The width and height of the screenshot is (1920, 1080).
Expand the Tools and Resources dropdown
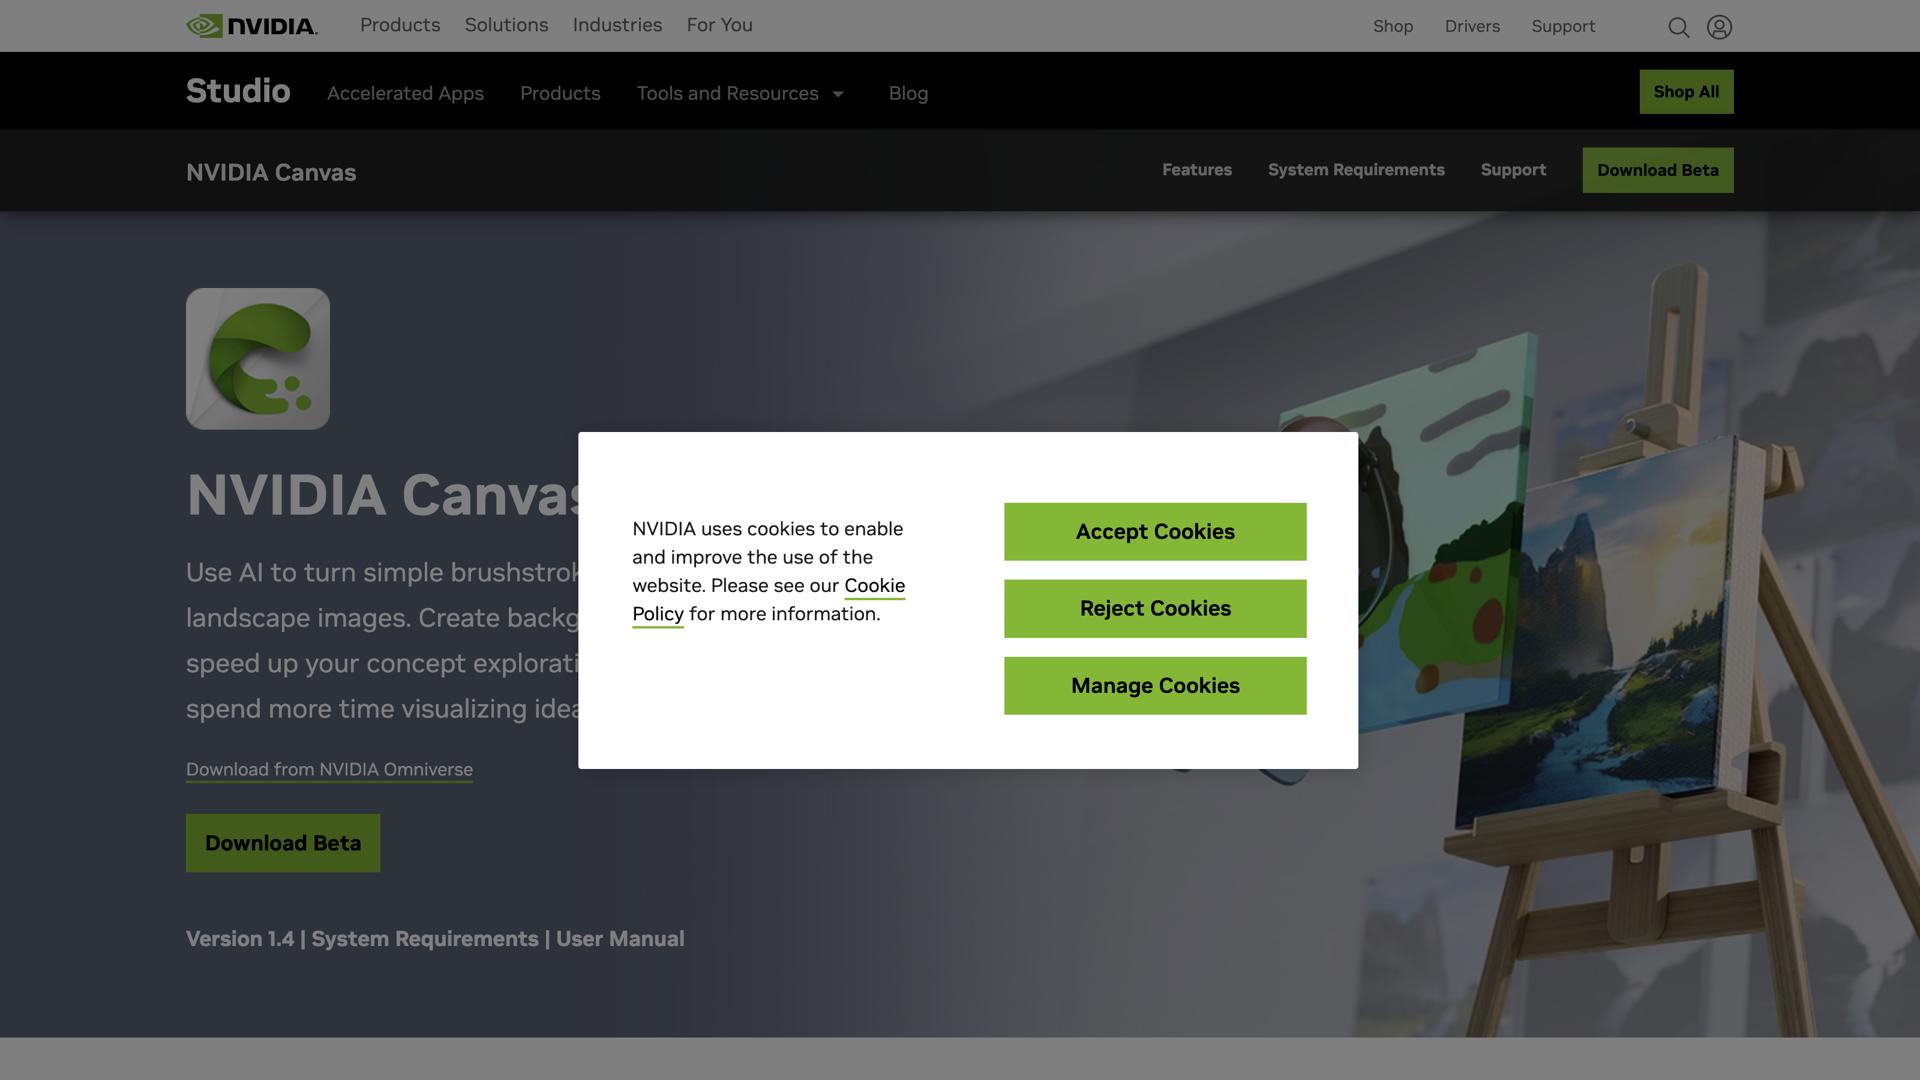[x=741, y=93]
